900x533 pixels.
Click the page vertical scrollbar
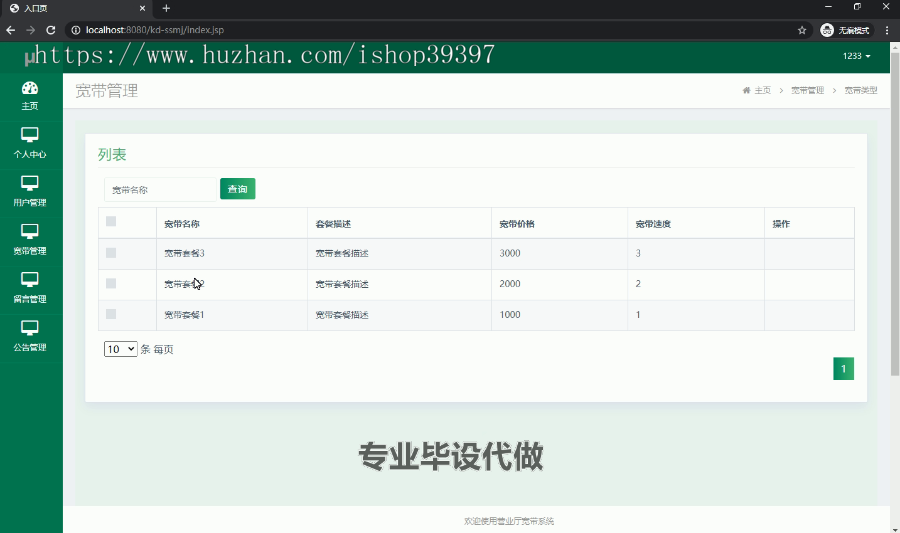pyautogui.click(x=894, y=214)
